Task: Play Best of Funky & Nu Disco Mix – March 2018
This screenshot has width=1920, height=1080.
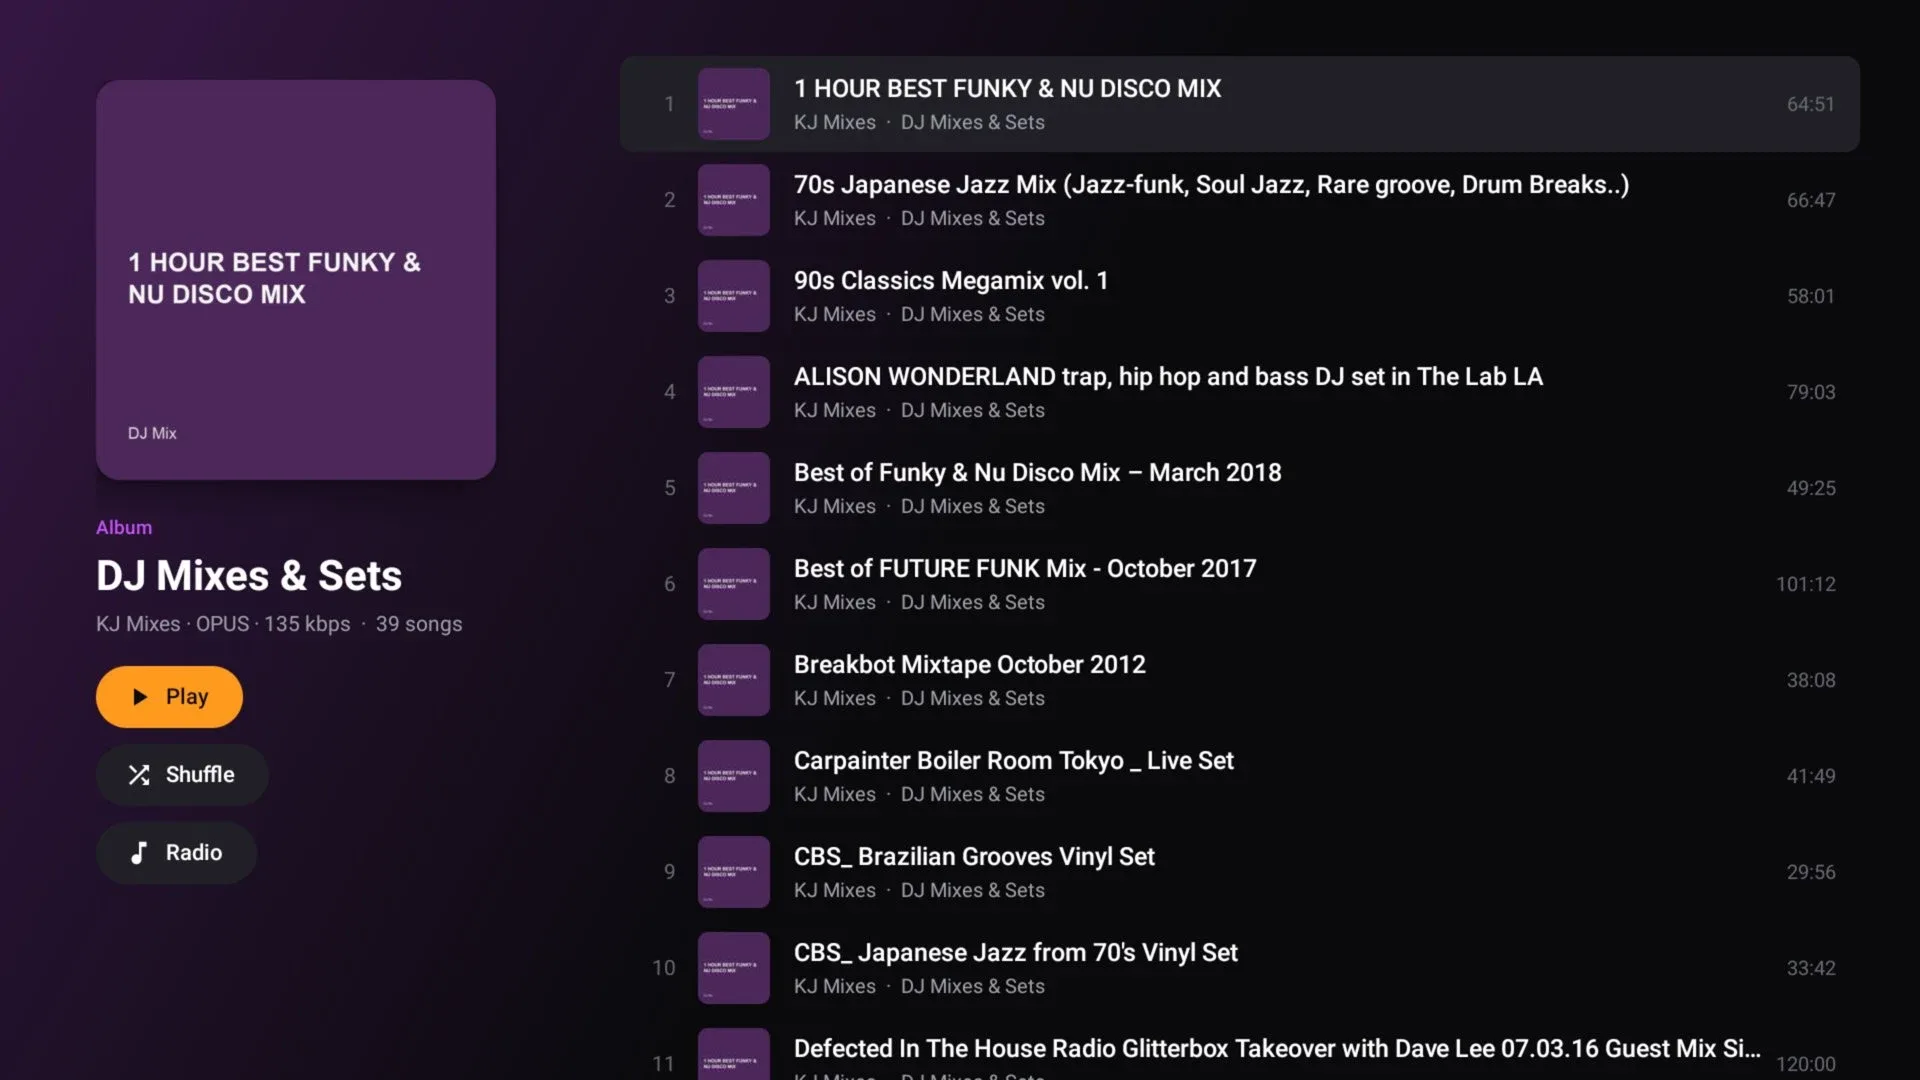Action: (1240, 488)
